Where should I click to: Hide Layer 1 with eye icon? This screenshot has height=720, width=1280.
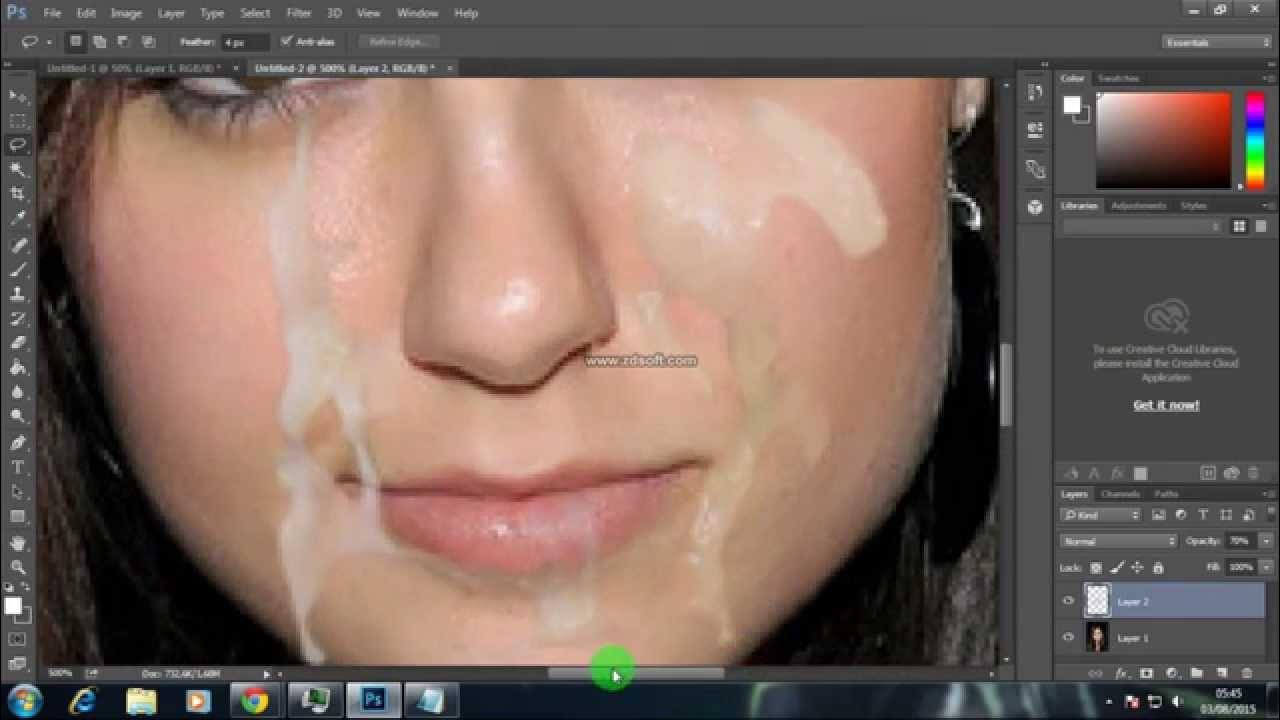1068,637
